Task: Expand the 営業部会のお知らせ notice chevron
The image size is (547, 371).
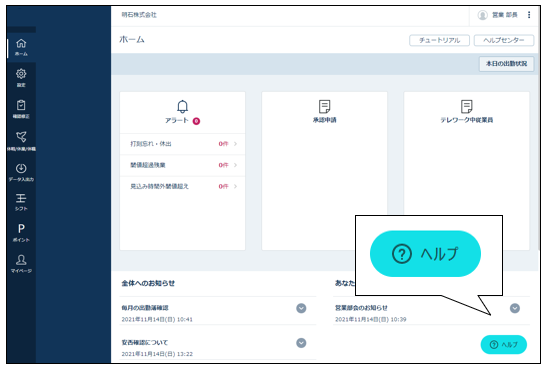Action: [515, 308]
